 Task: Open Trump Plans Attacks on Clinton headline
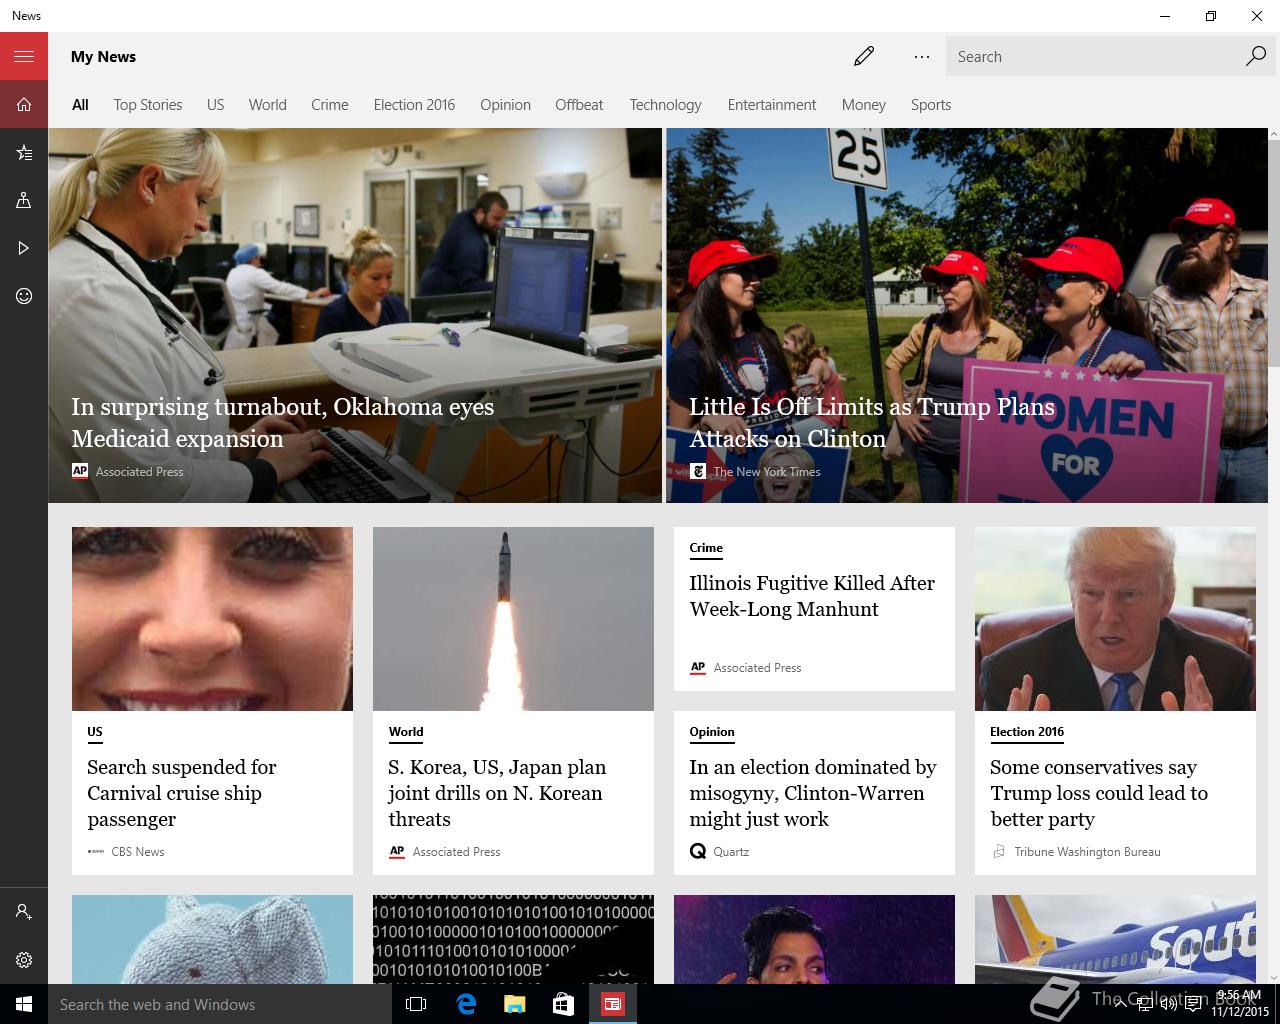[x=871, y=423]
